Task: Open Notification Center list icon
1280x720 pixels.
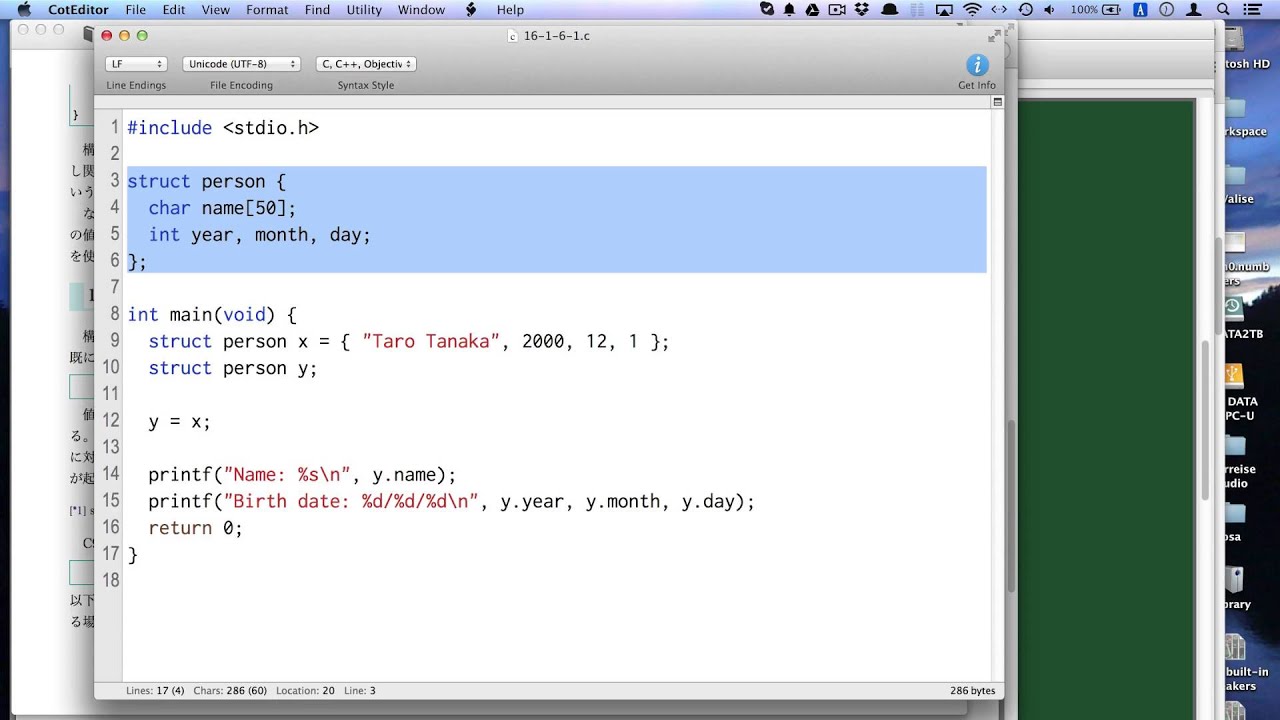Action: [1253, 9]
